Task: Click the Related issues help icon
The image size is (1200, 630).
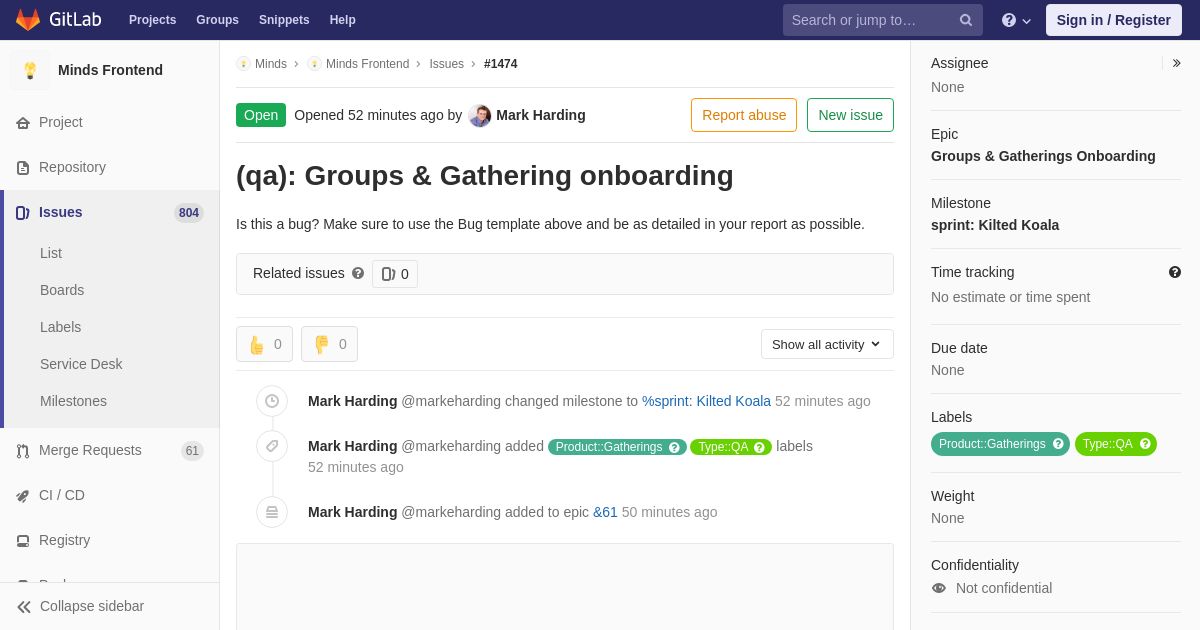Action: click(x=358, y=273)
